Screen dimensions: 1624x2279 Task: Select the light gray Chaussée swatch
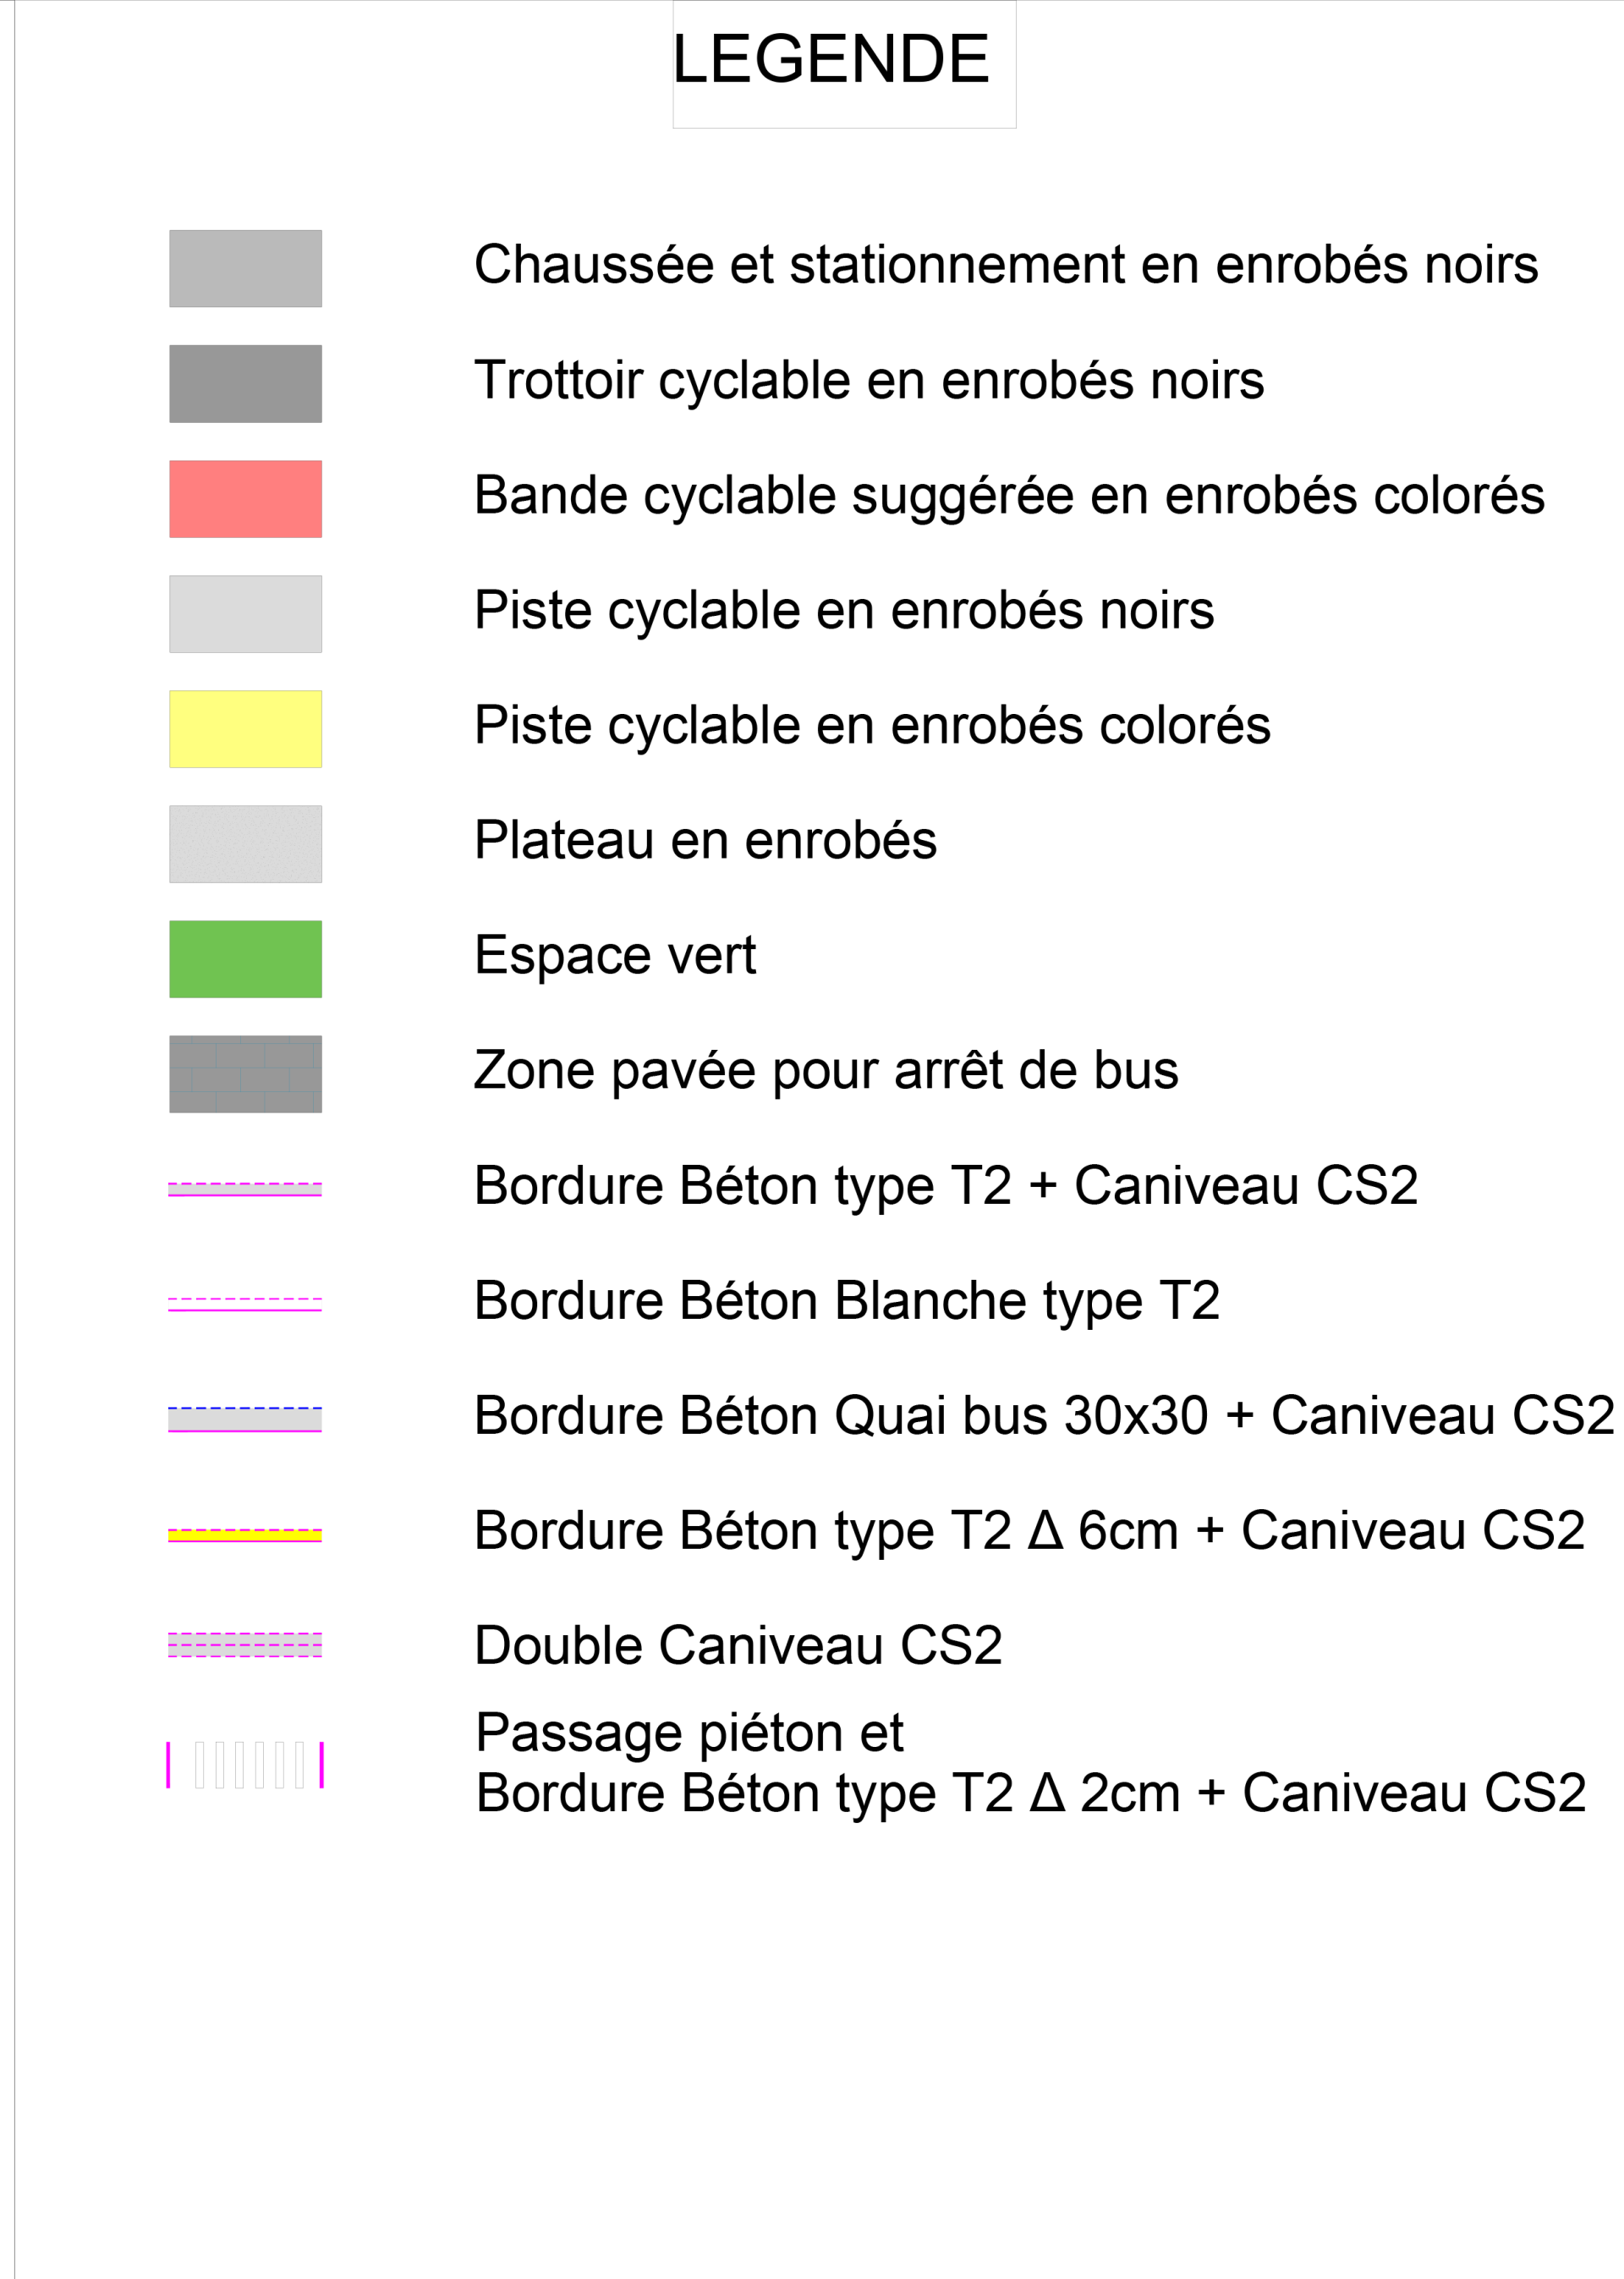click(245, 268)
